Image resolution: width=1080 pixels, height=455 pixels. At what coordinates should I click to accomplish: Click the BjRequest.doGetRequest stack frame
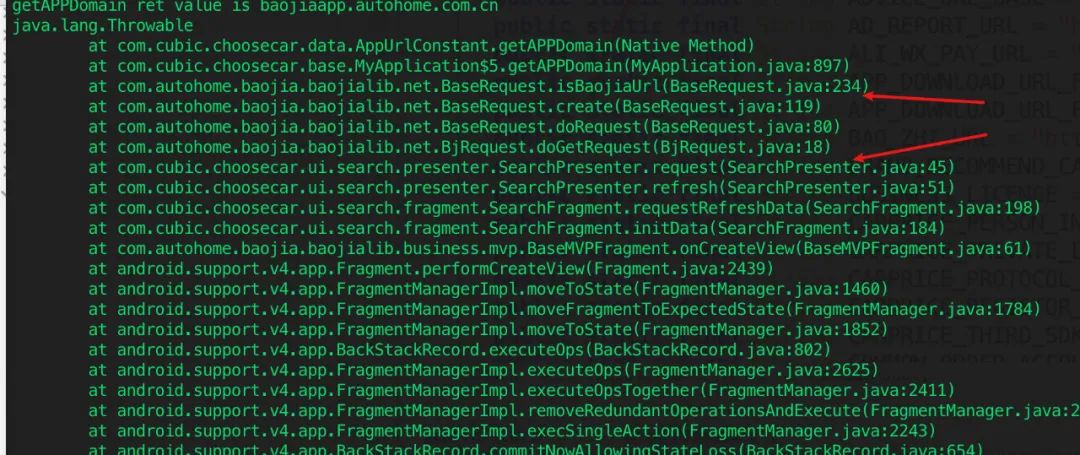(460, 147)
